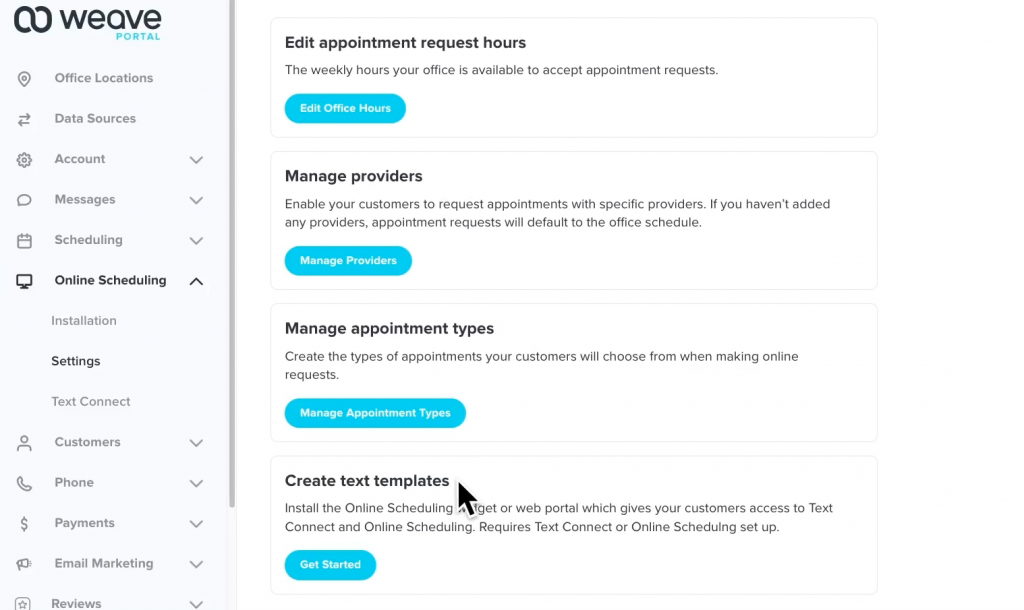This screenshot has width=1024, height=610.
Task: Select the Online Scheduling monitor icon
Action: coord(24,281)
